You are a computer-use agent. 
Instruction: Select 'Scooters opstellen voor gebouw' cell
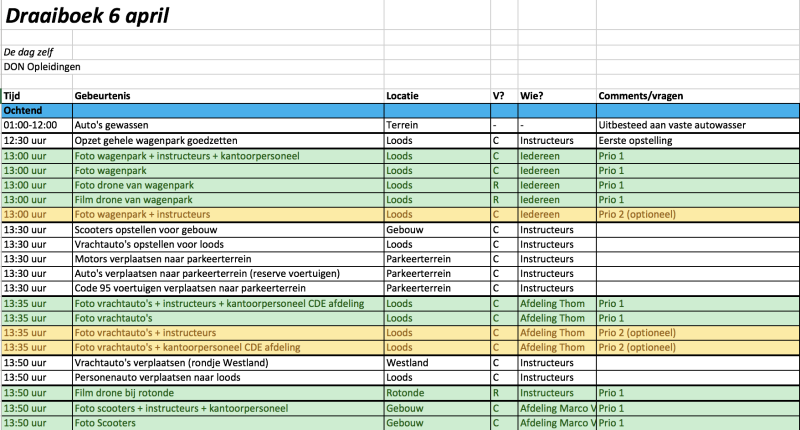(x=228, y=230)
